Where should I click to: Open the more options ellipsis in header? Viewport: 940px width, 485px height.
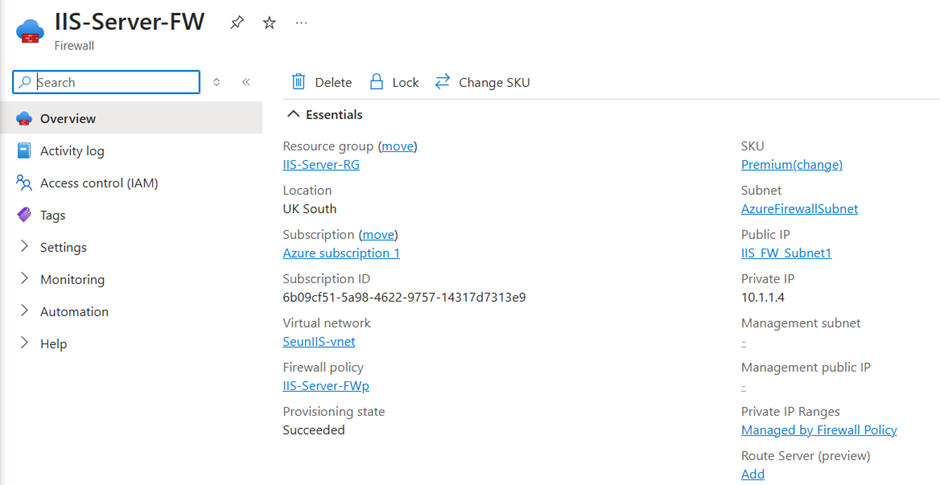click(302, 22)
